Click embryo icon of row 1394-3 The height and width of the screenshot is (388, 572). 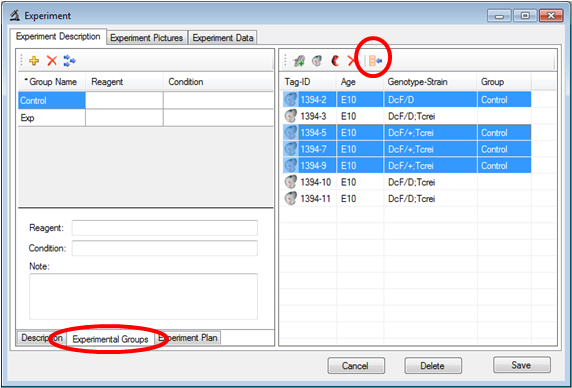(x=291, y=116)
